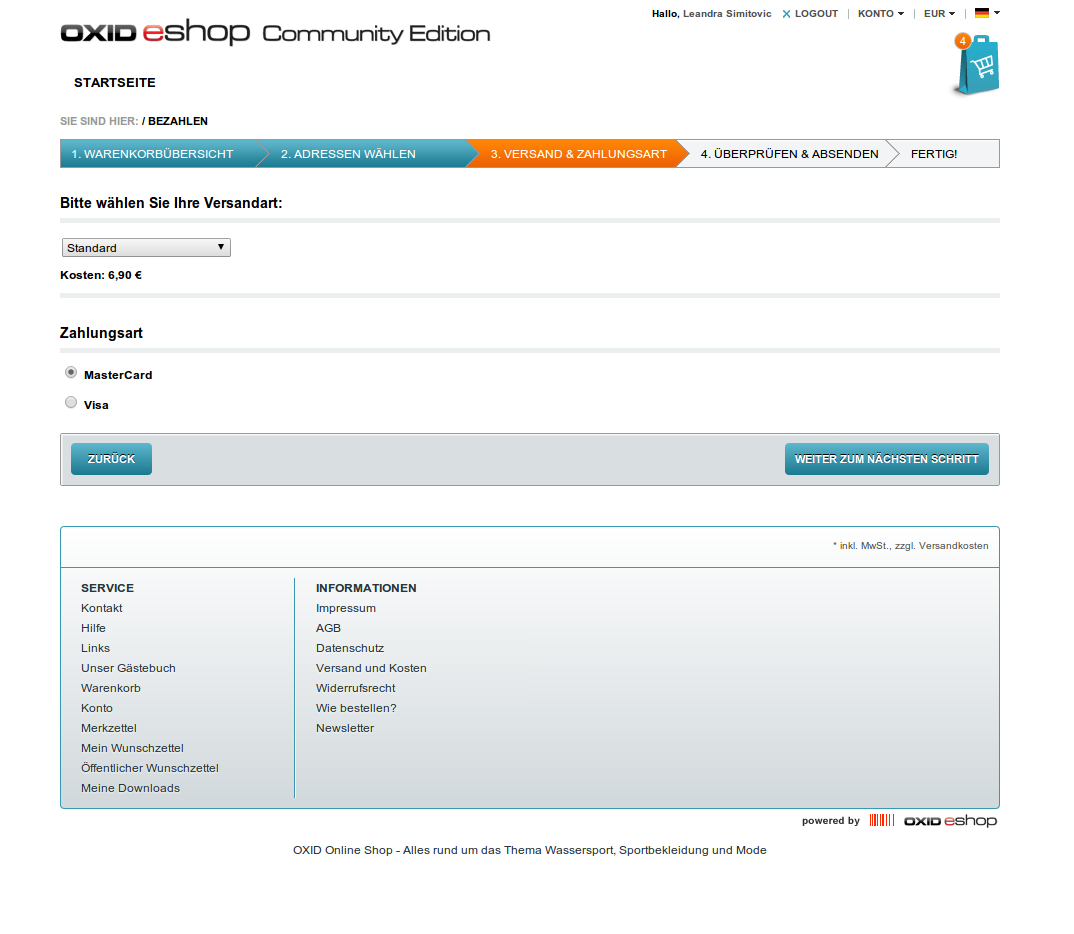The width and height of the screenshot is (1074, 934).
Task: Go to step 2 Adressen wählen
Action: (348, 154)
